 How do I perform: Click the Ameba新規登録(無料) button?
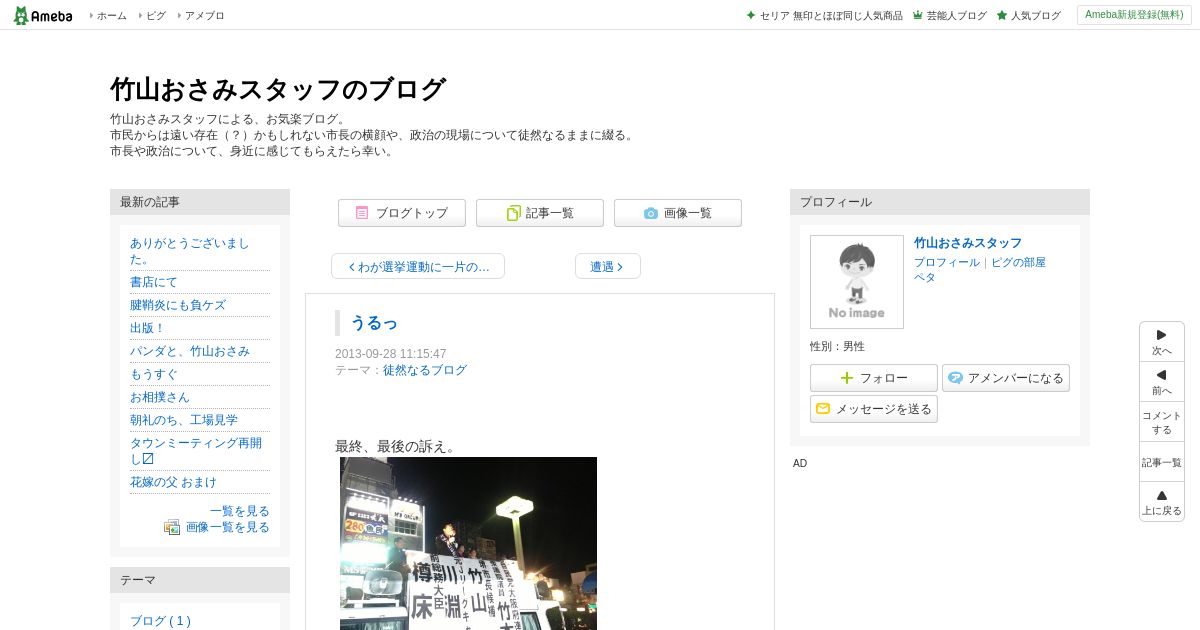point(1134,15)
